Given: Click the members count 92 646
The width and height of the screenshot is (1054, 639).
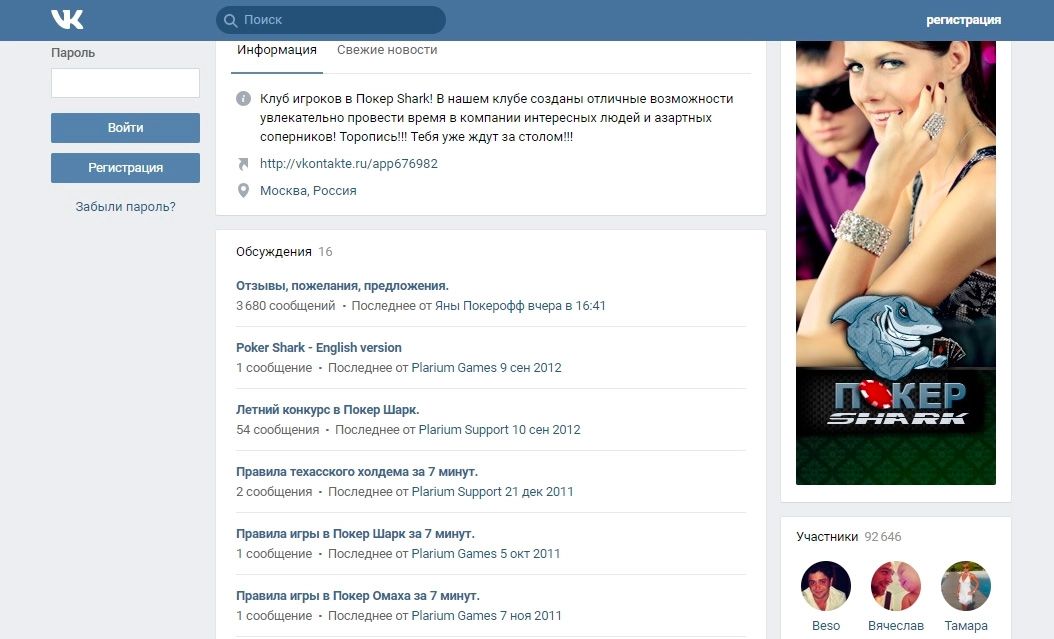Looking at the screenshot, I should point(883,537).
